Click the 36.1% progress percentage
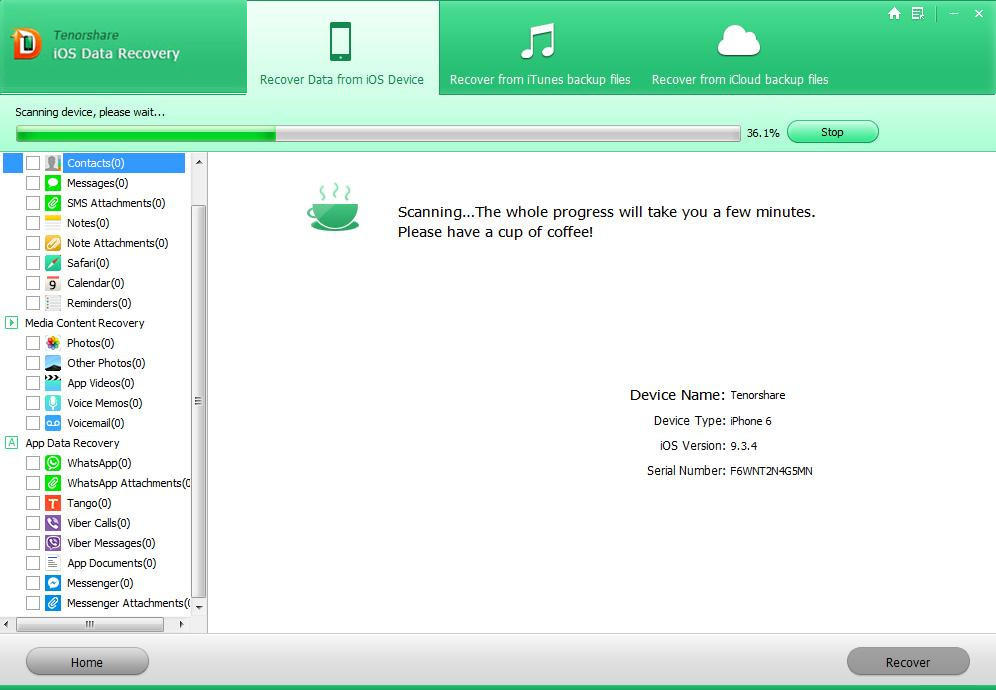Viewport: 996px width, 690px height. coord(763,133)
